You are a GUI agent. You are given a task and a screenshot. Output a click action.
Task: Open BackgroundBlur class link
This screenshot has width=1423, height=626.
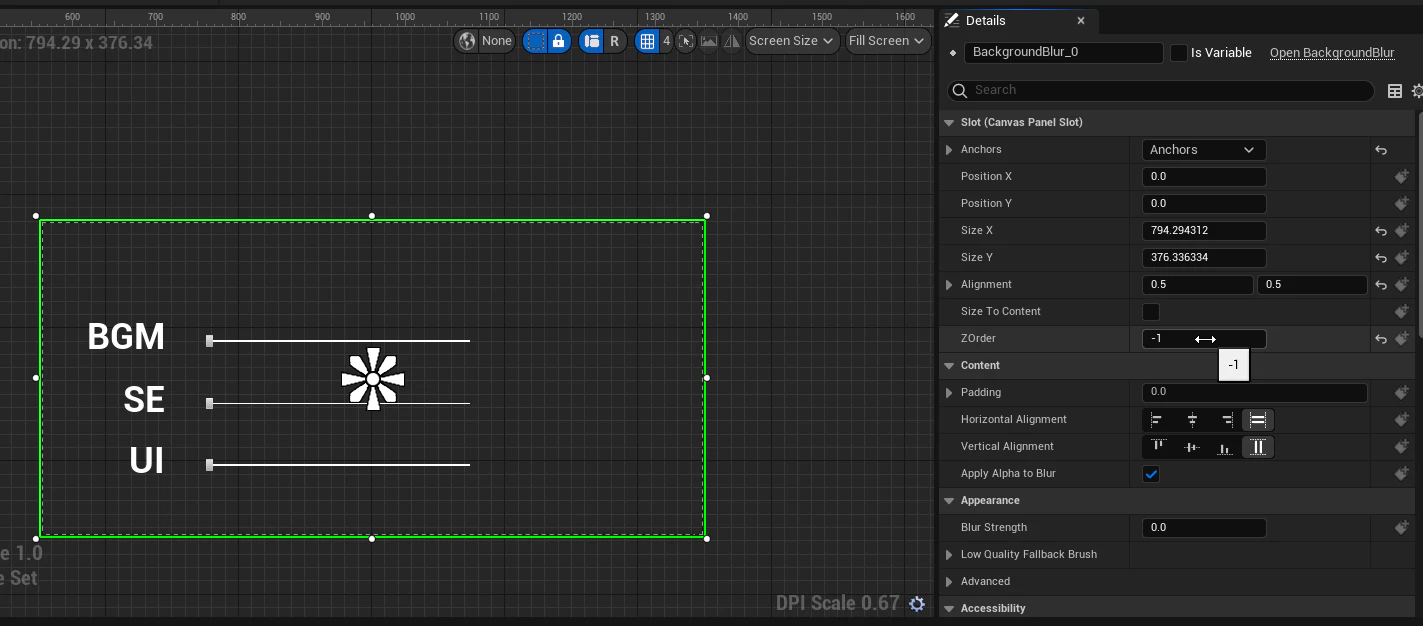[1332, 53]
